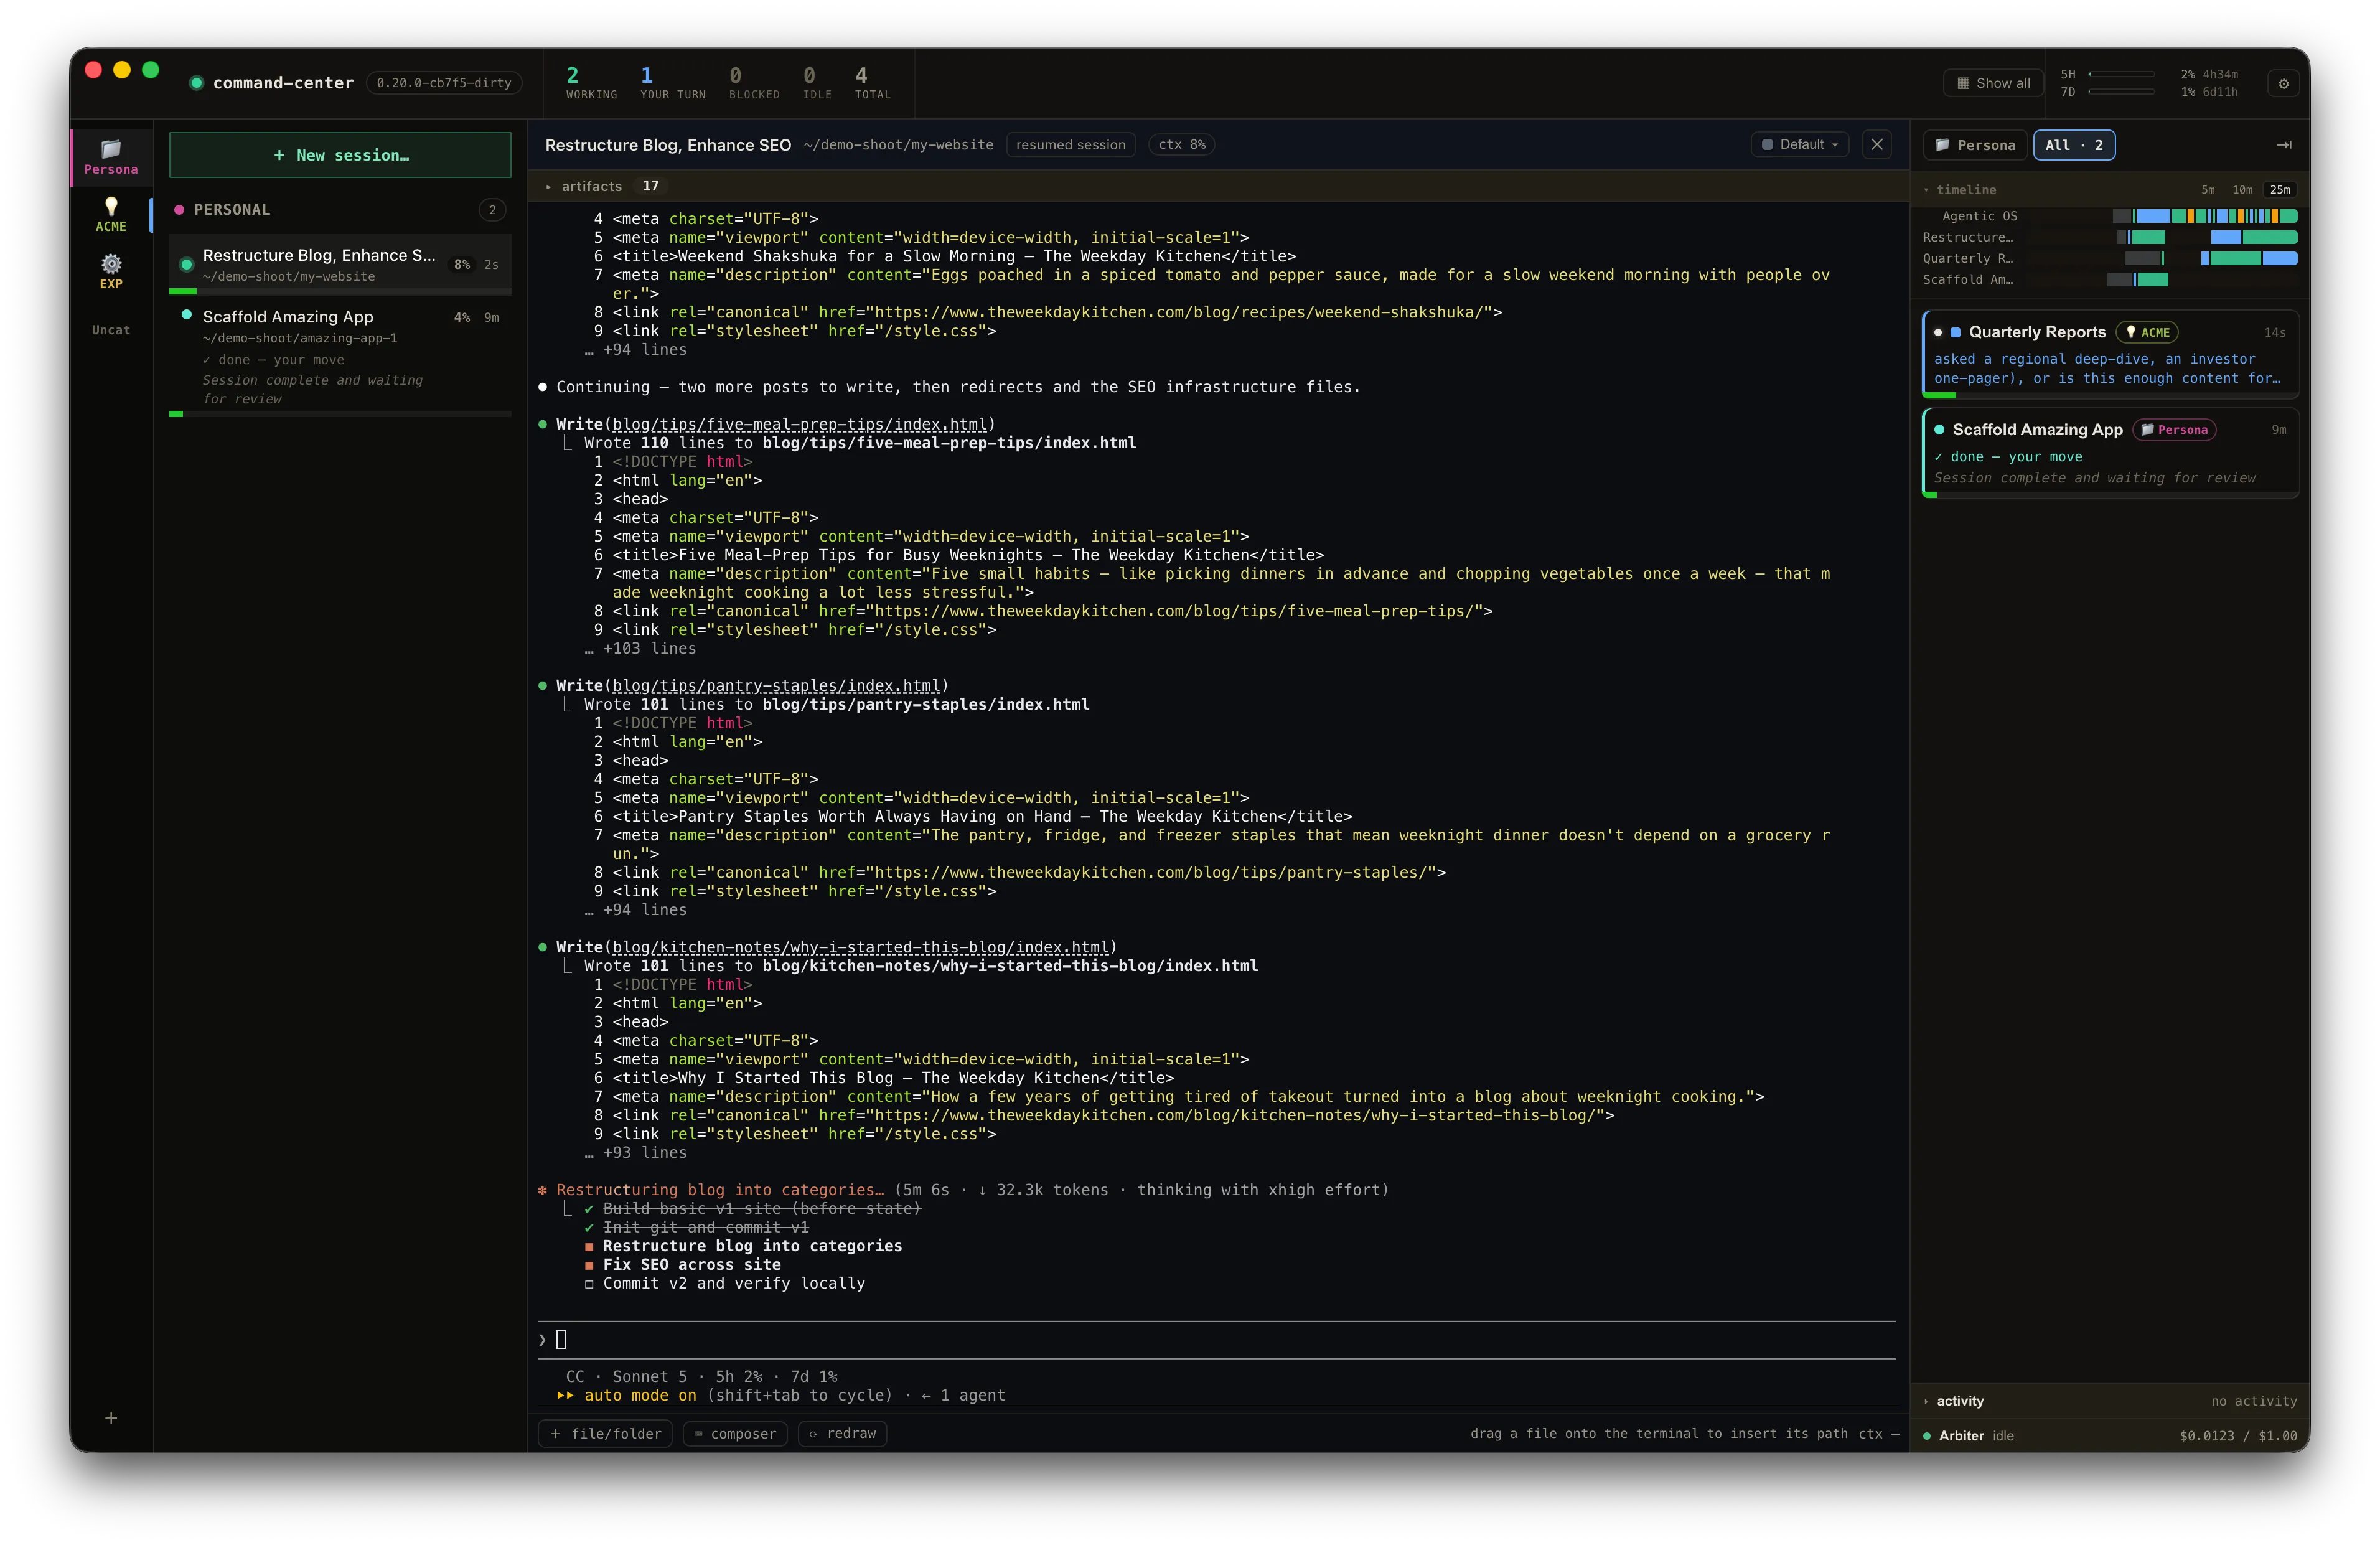Click the ACME tag on Quarterly Reports
Viewport: 2380px width, 1545px height.
pos(2146,332)
